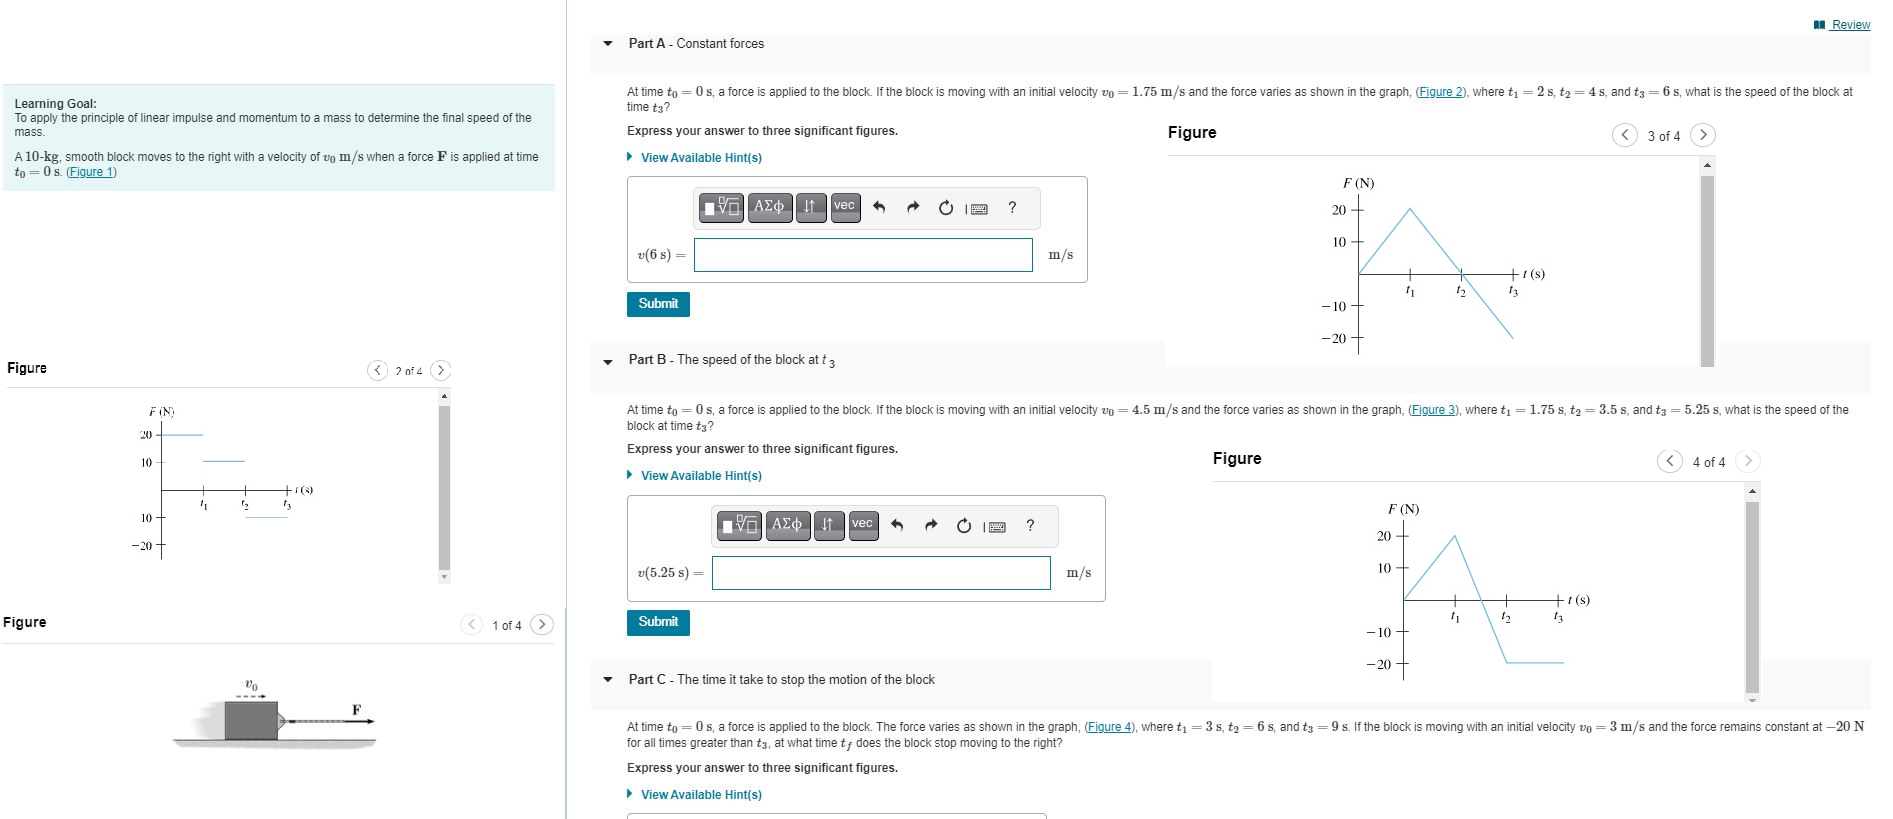The height and width of the screenshot is (819, 1893).
Task: Show keyboard shortcuts for Part B
Action: [996, 526]
